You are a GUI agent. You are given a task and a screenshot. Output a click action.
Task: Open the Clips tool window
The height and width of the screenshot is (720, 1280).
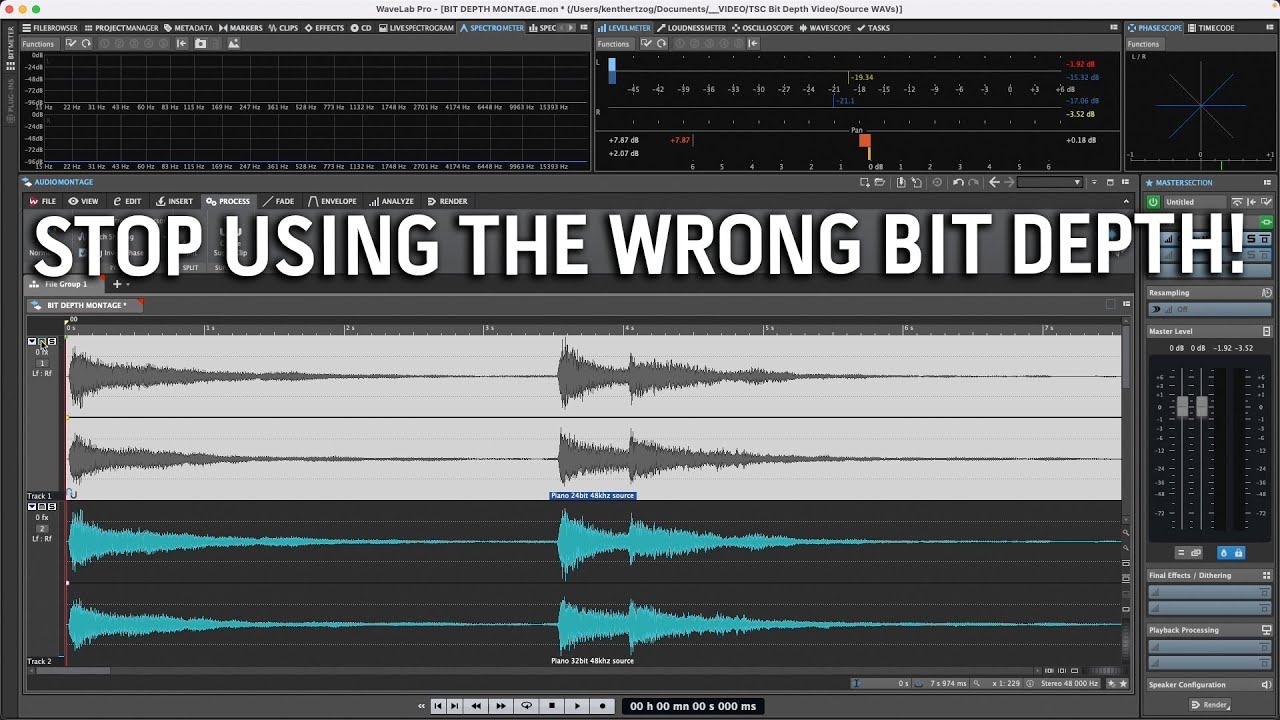(x=284, y=28)
